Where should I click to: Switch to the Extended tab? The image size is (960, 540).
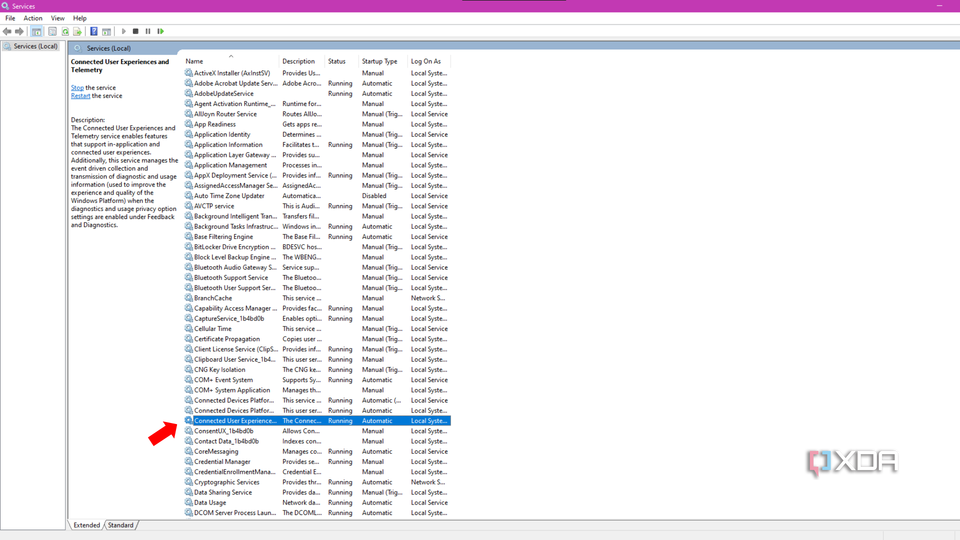pyautogui.click(x=86, y=525)
